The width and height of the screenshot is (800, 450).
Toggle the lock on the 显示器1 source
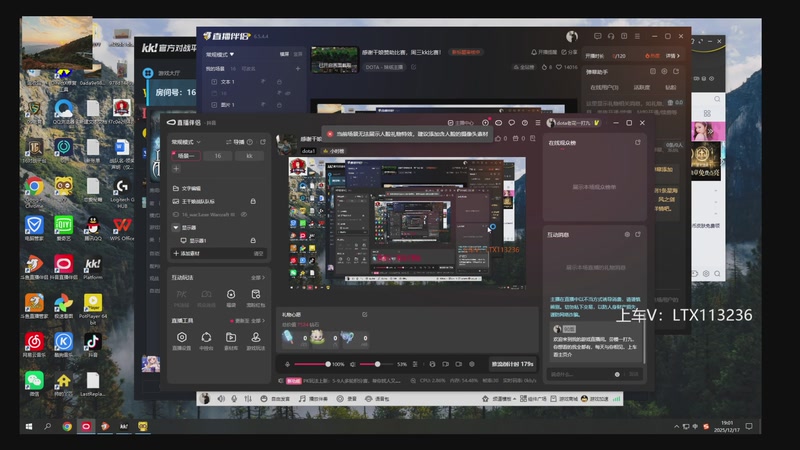253,240
